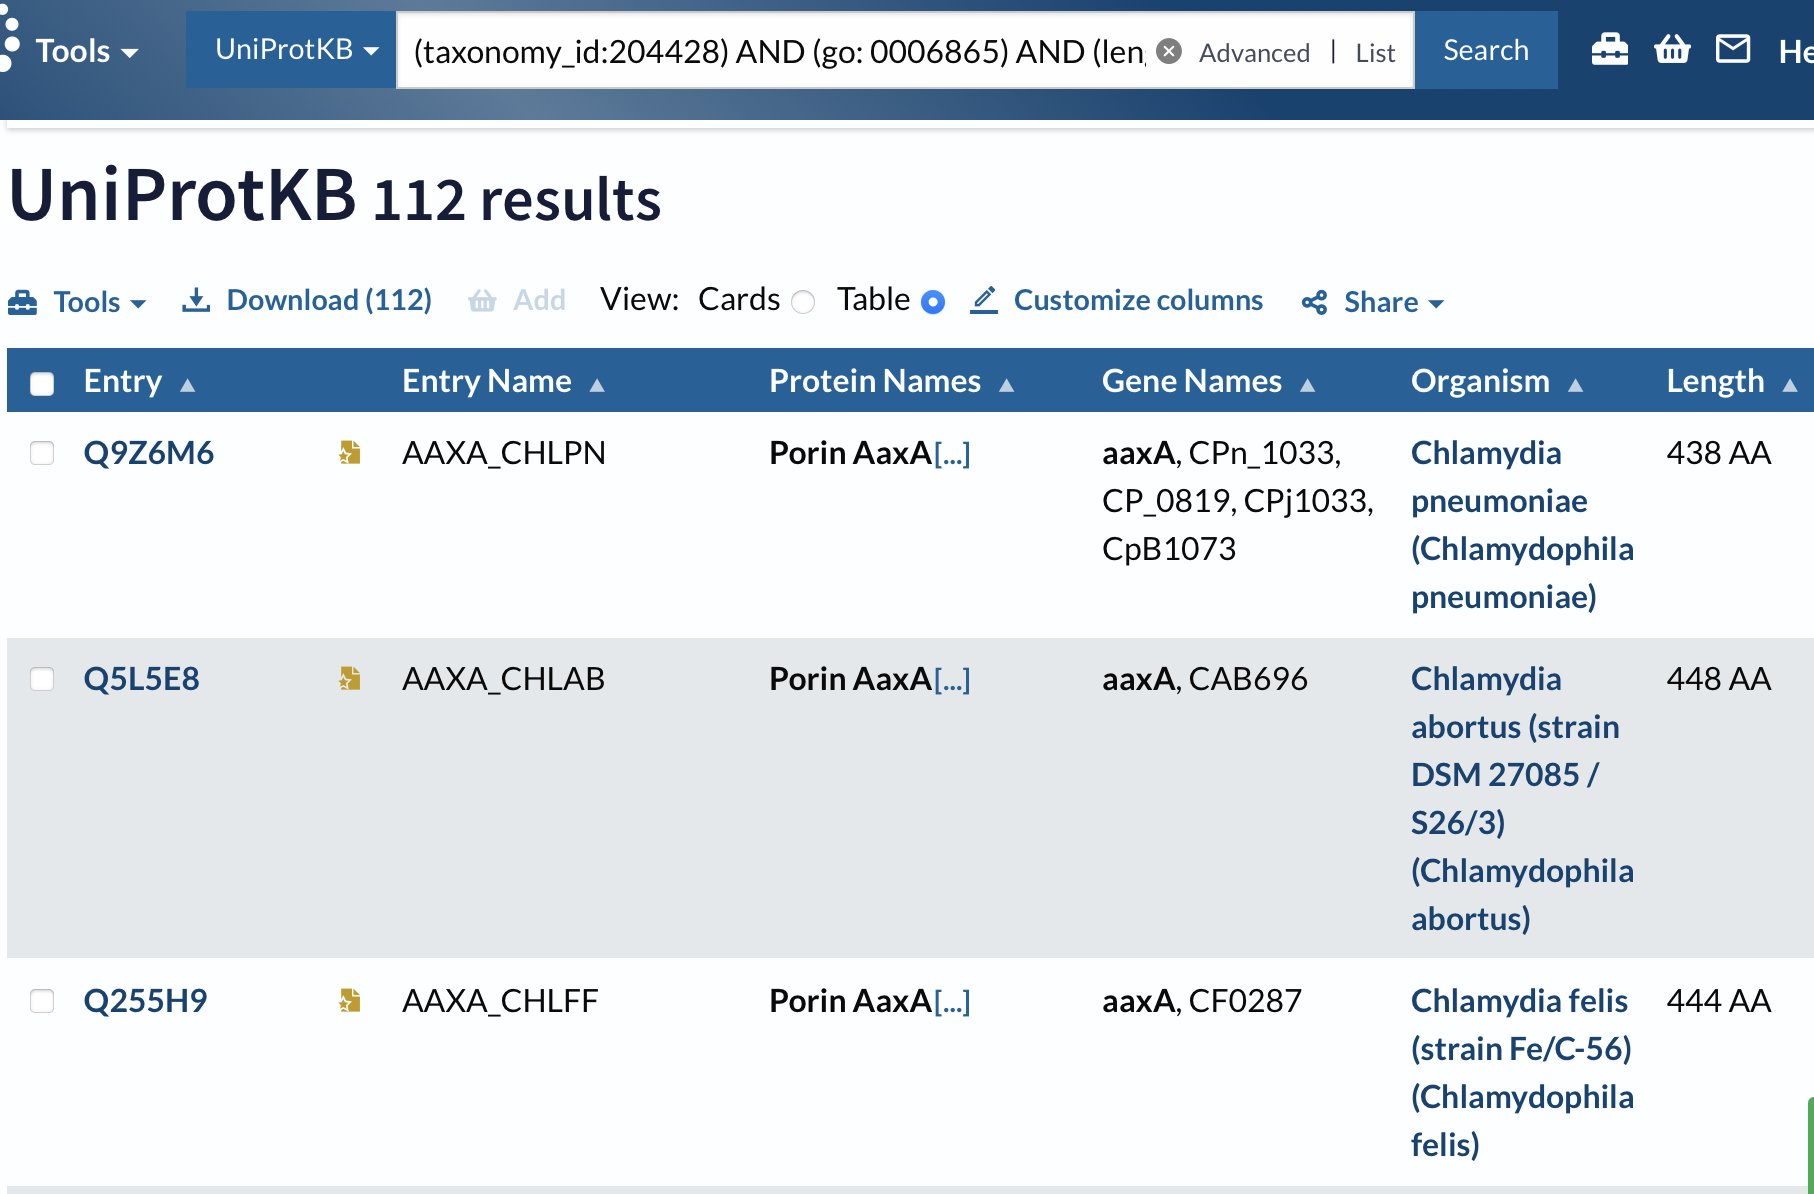
Task: Click the Share network icon
Action: click(x=1315, y=302)
